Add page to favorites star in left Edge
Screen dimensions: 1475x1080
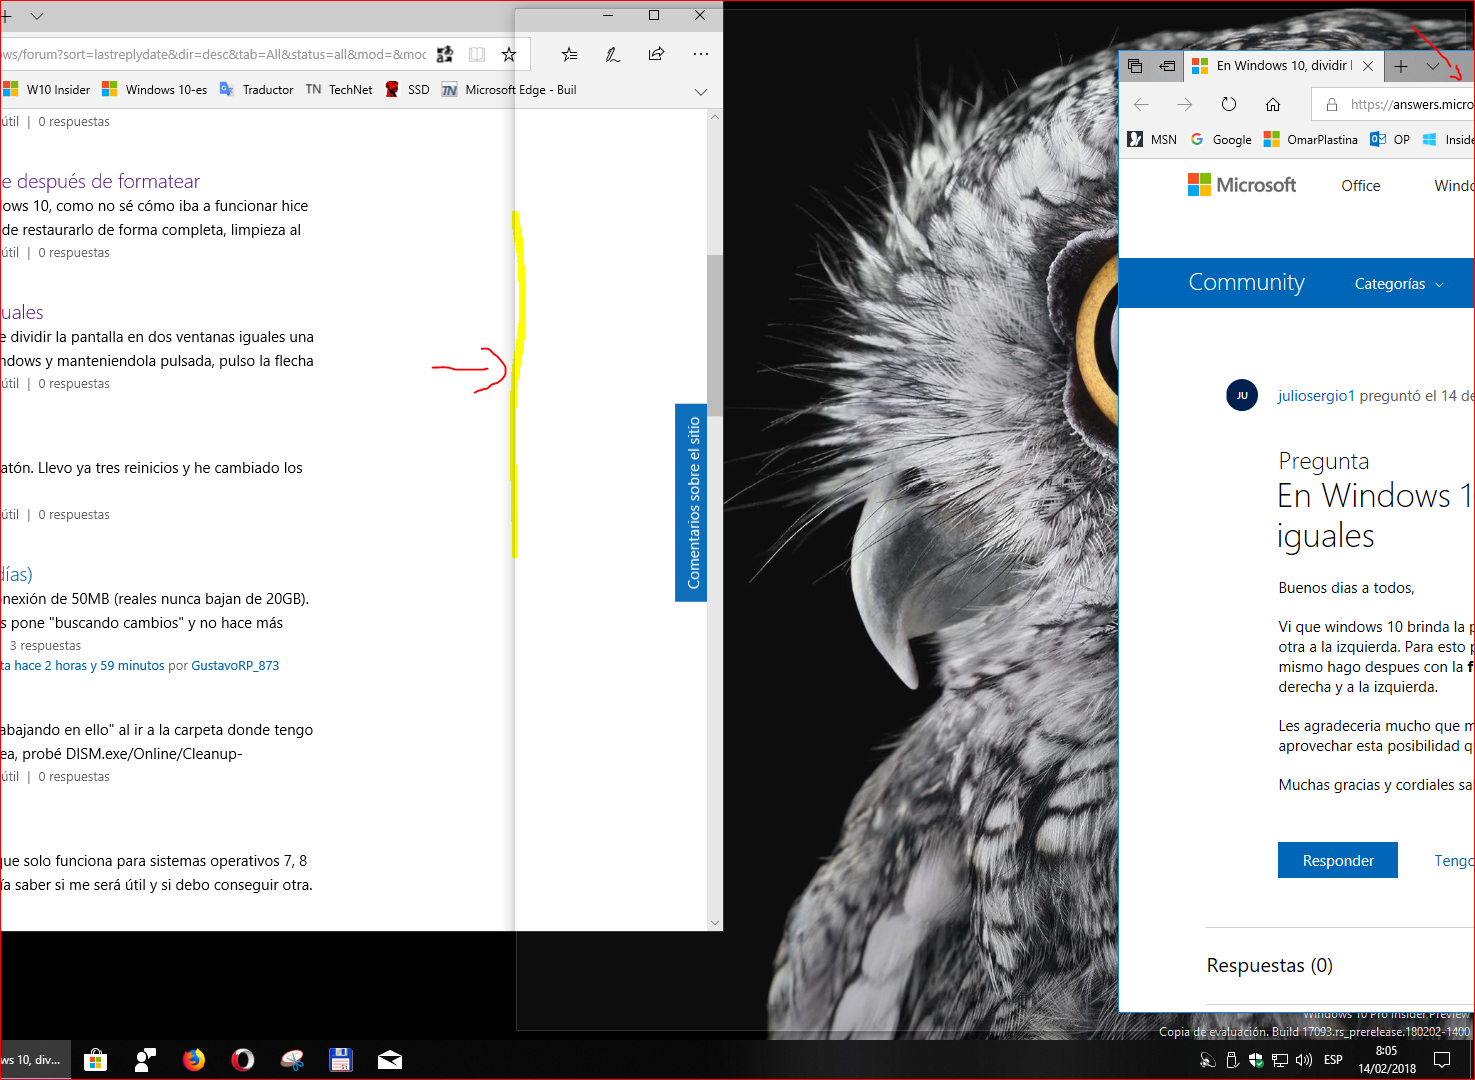pyautogui.click(x=509, y=54)
